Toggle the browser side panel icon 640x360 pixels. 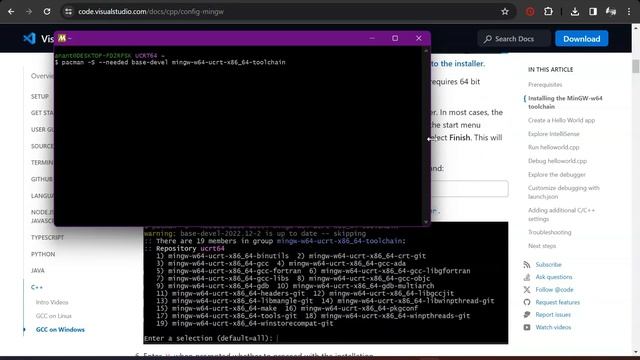[x=593, y=12]
